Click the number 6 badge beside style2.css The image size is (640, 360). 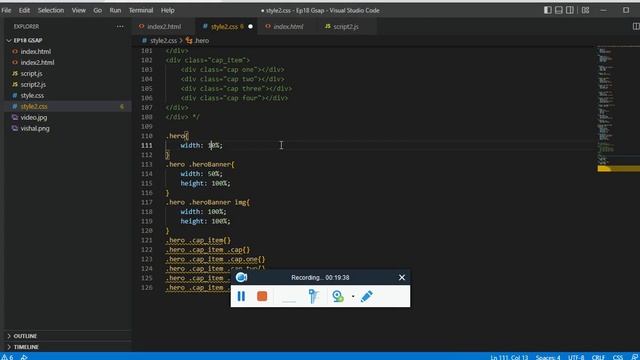coord(122,107)
